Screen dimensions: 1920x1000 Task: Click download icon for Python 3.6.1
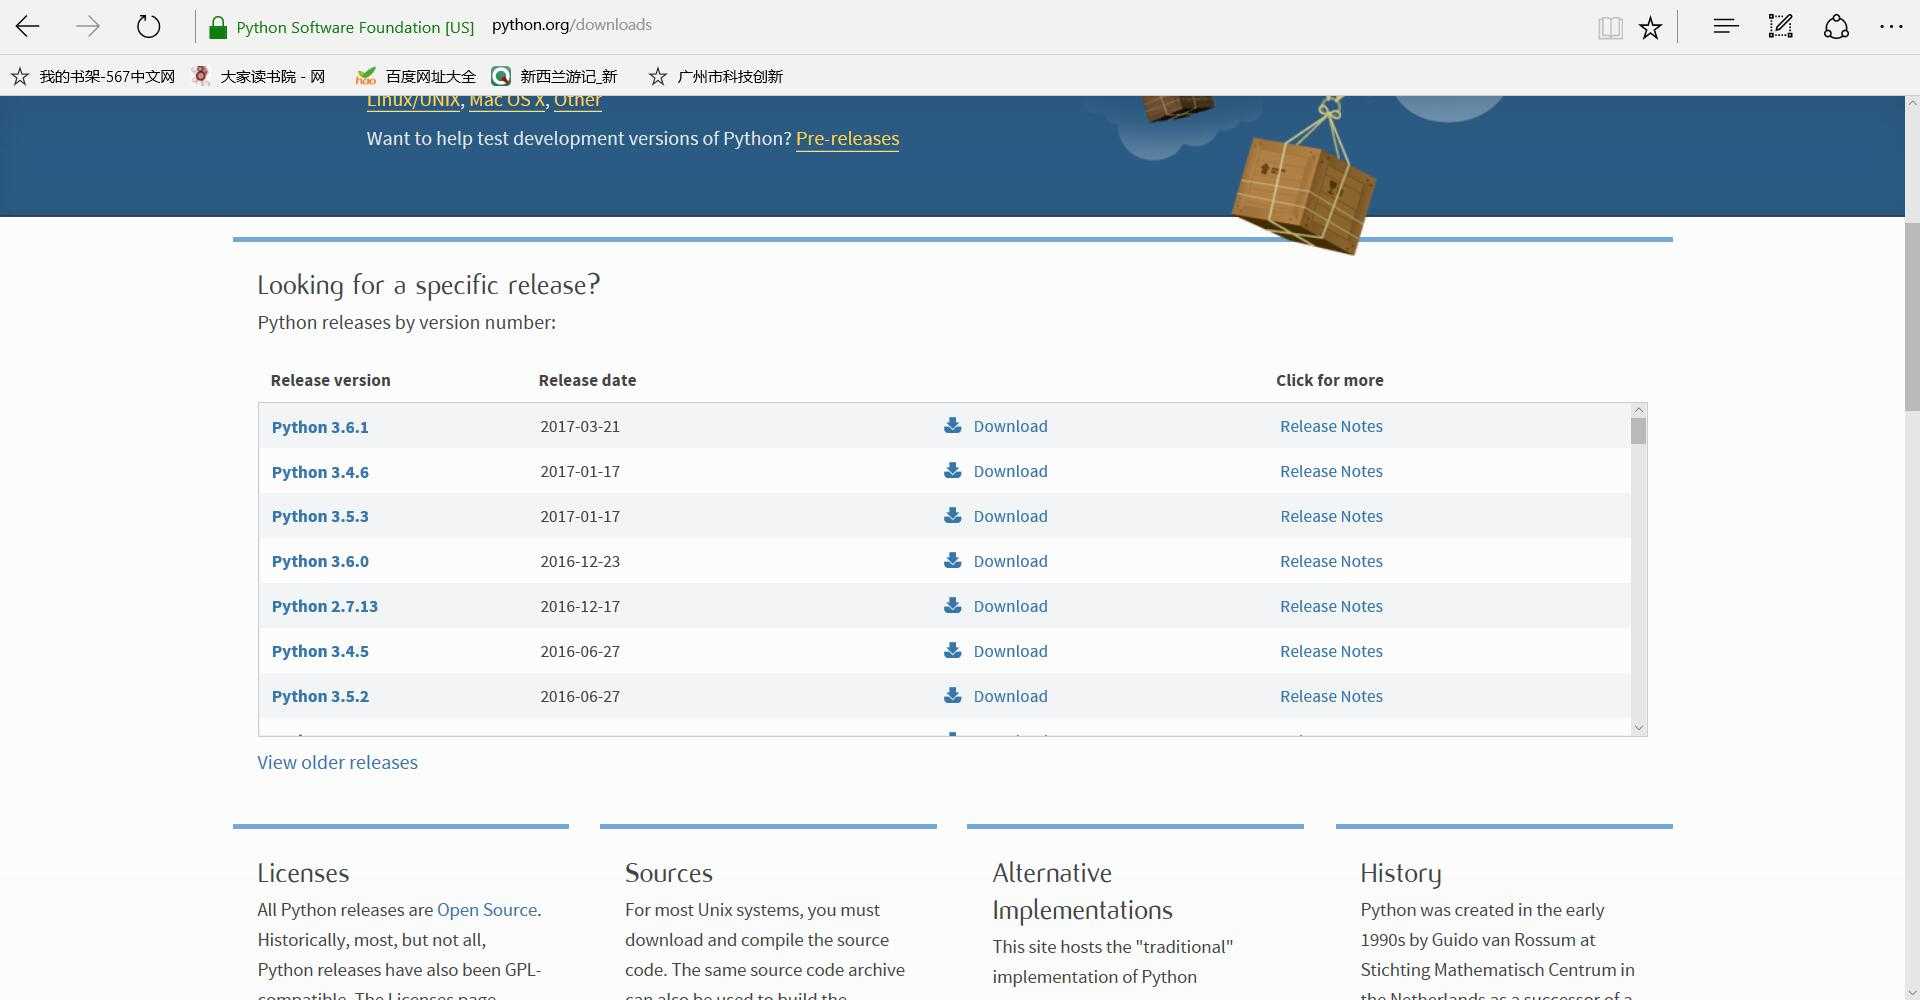click(952, 425)
